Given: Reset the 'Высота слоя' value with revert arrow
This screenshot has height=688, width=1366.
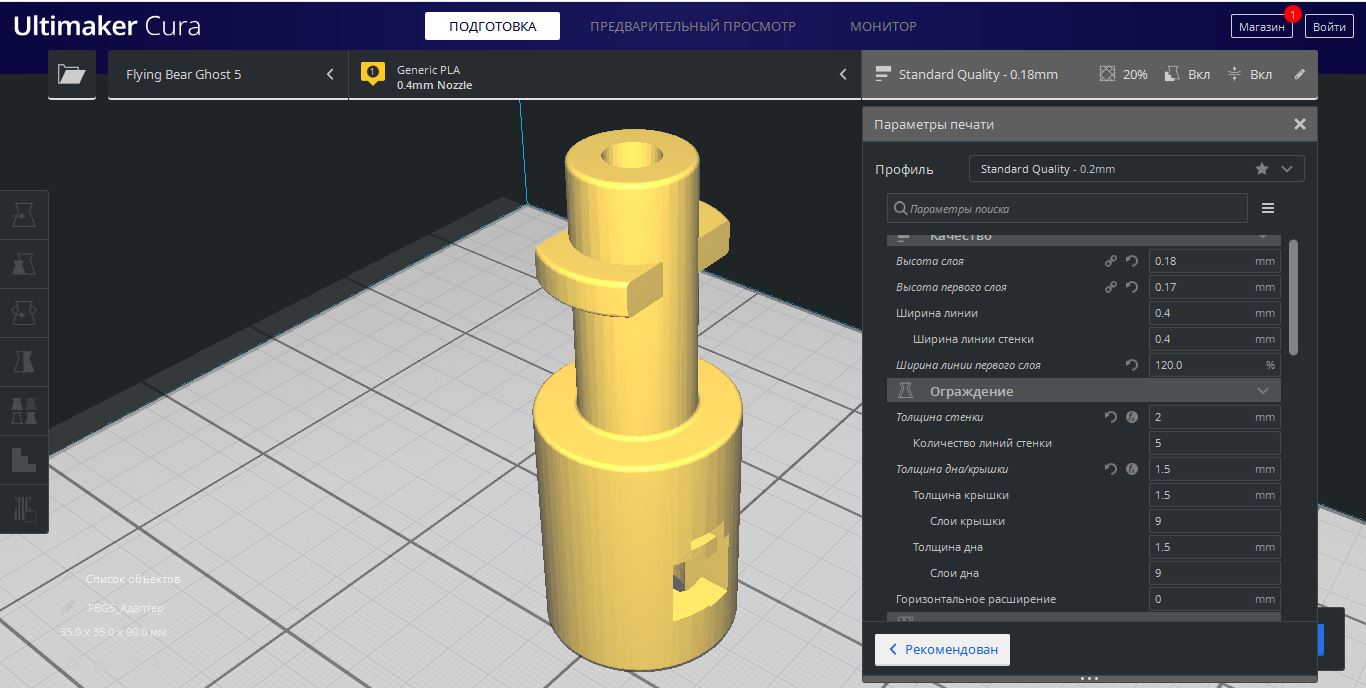Looking at the screenshot, I should (x=1132, y=261).
